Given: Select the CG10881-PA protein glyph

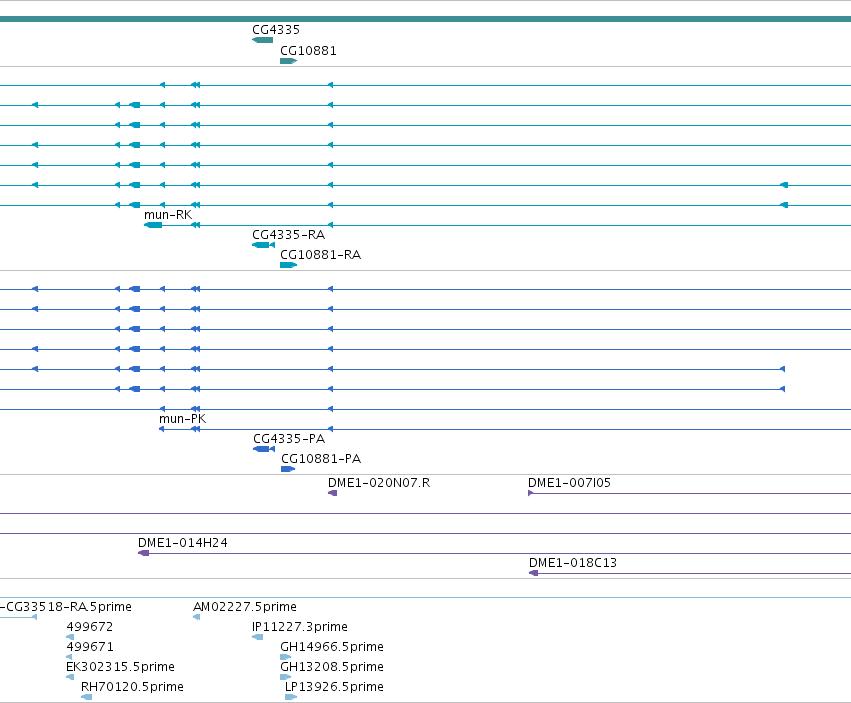Looking at the screenshot, I should [x=288, y=469].
